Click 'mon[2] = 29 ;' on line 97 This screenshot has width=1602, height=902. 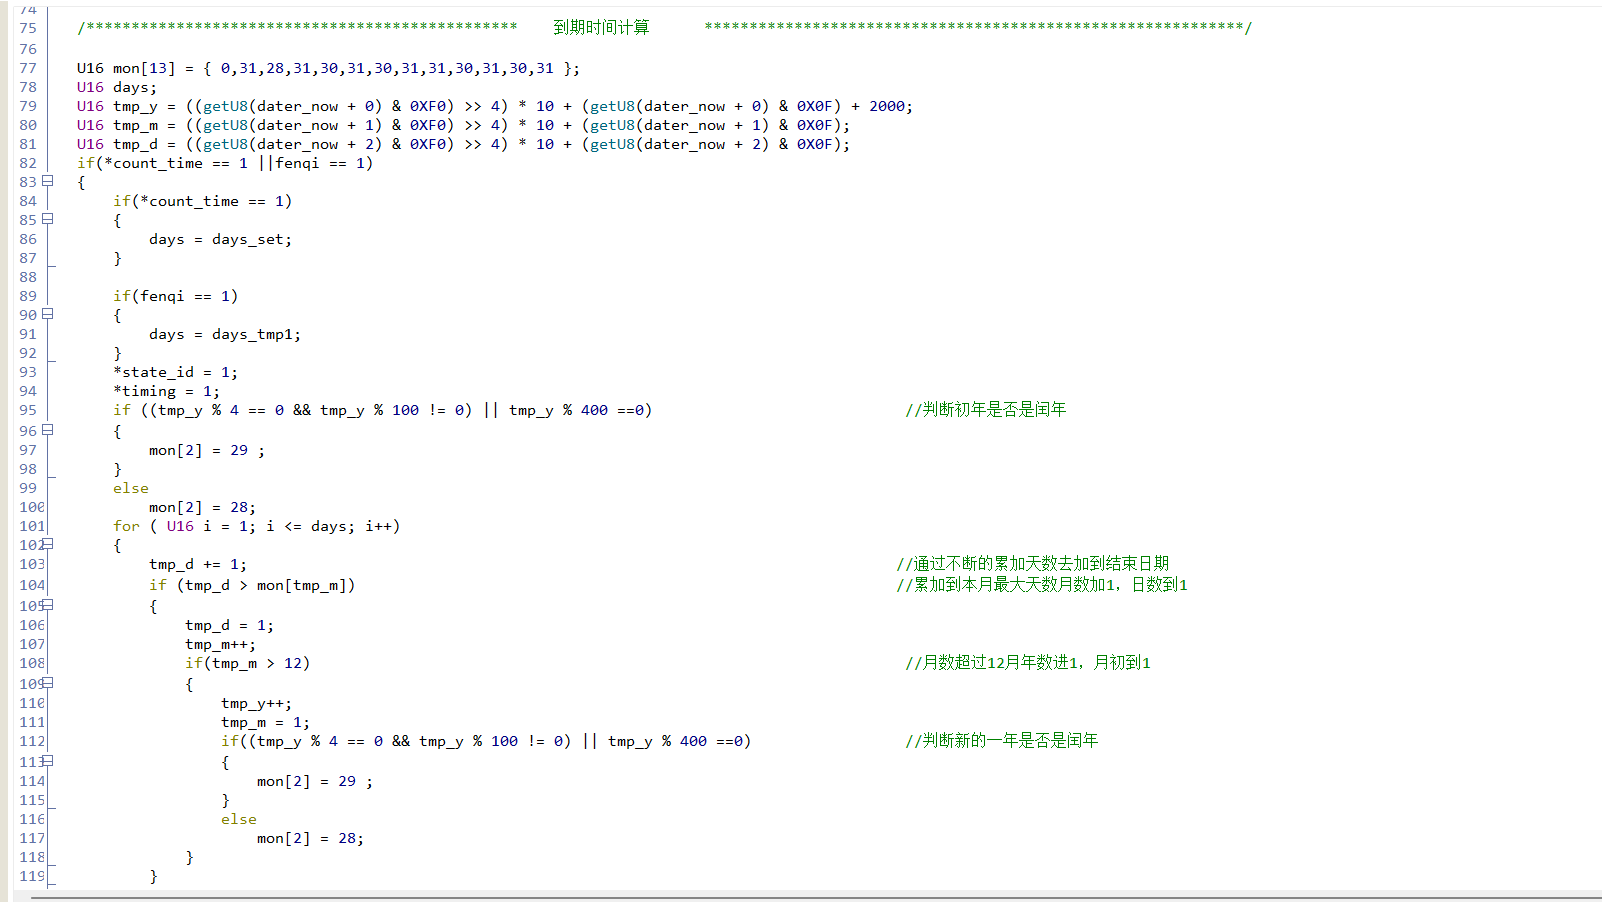point(207,450)
